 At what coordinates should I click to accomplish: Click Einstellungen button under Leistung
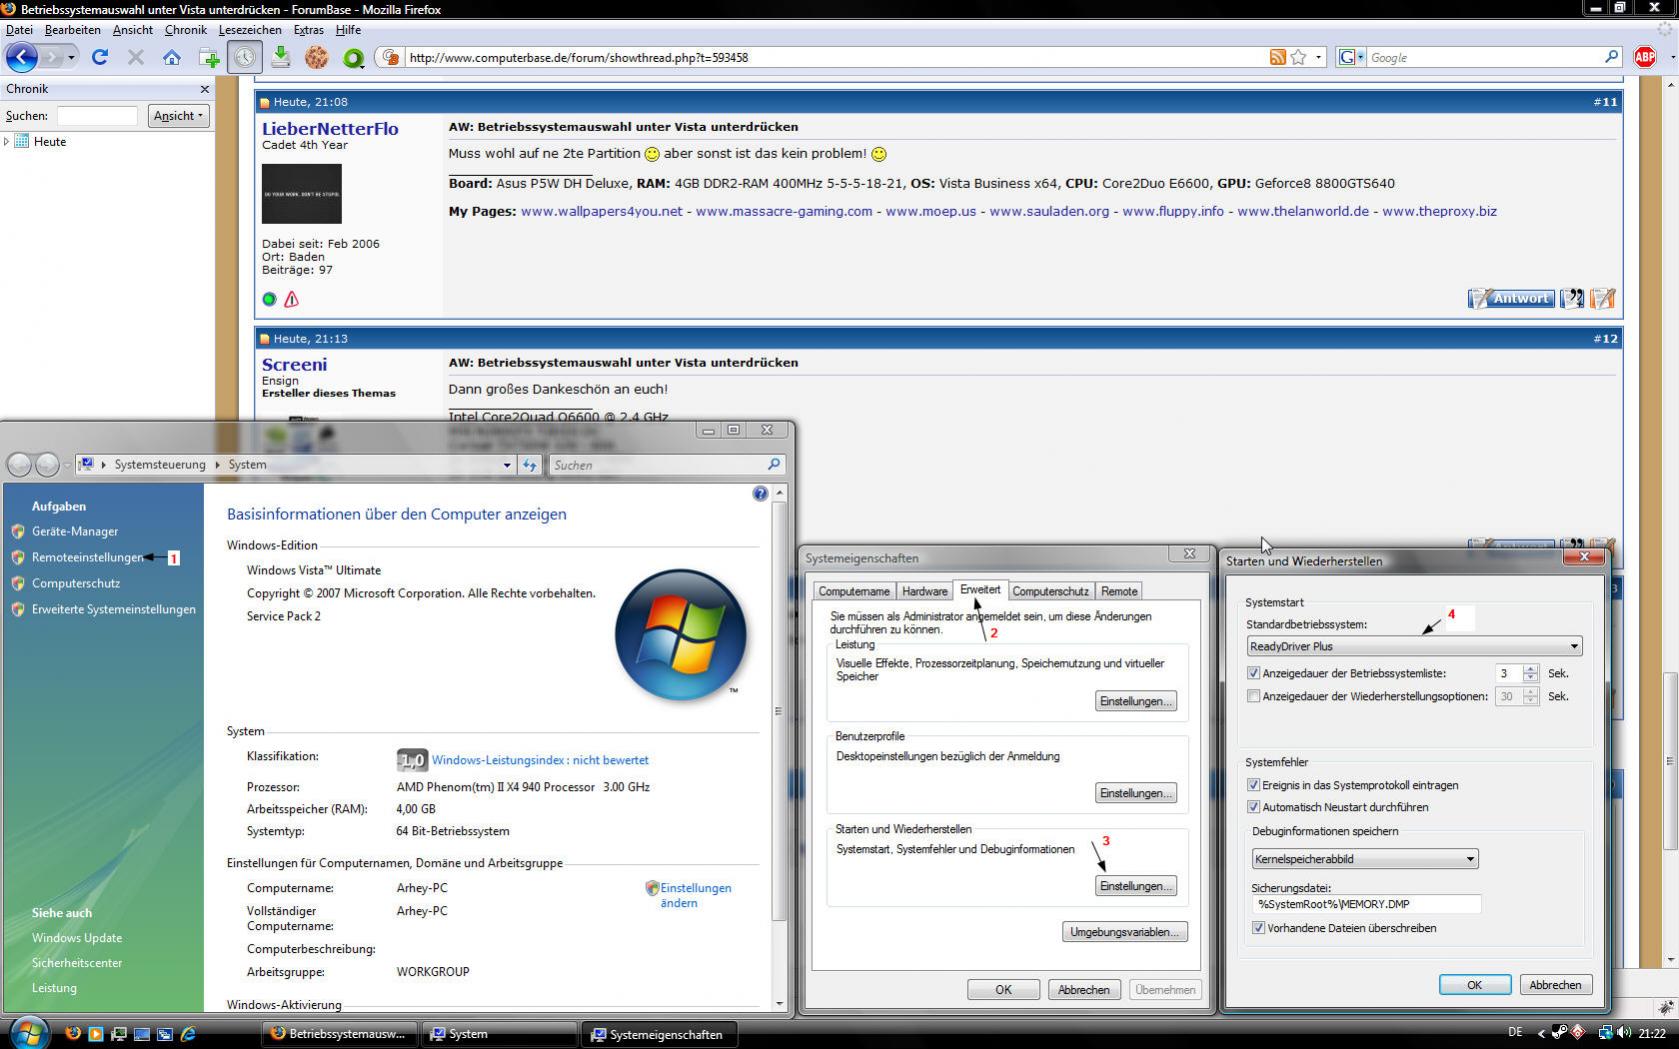point(1135,701)
